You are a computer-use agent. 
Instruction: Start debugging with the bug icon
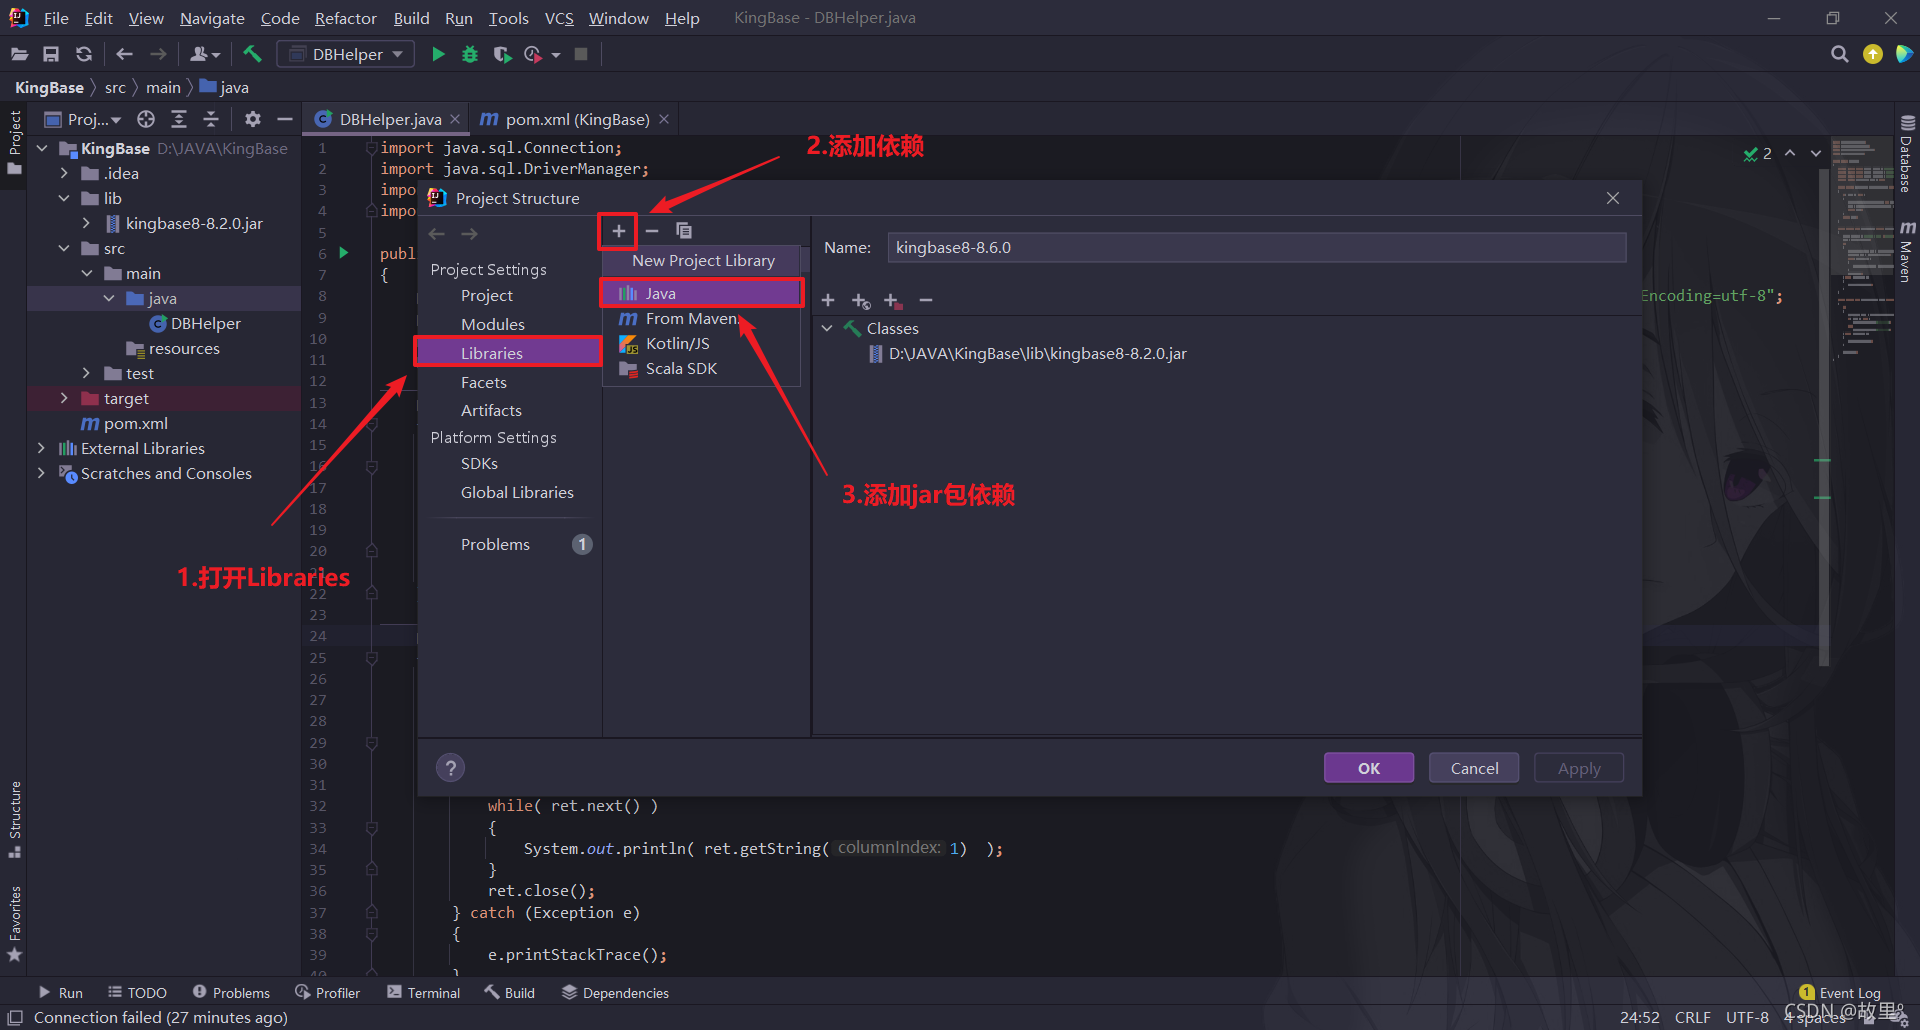tap(470, 54)
